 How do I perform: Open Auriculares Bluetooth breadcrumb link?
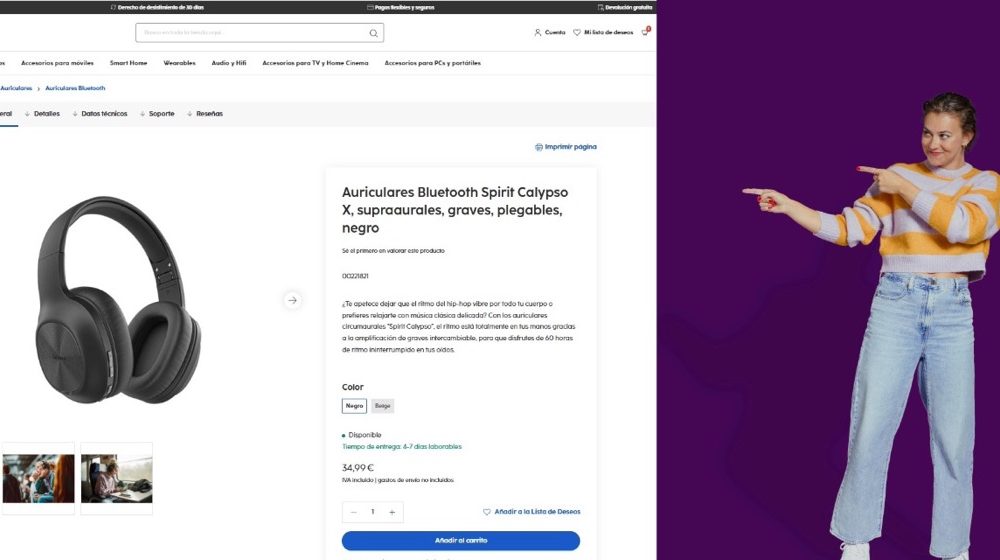pyautogui.click(x=75, y=88)
